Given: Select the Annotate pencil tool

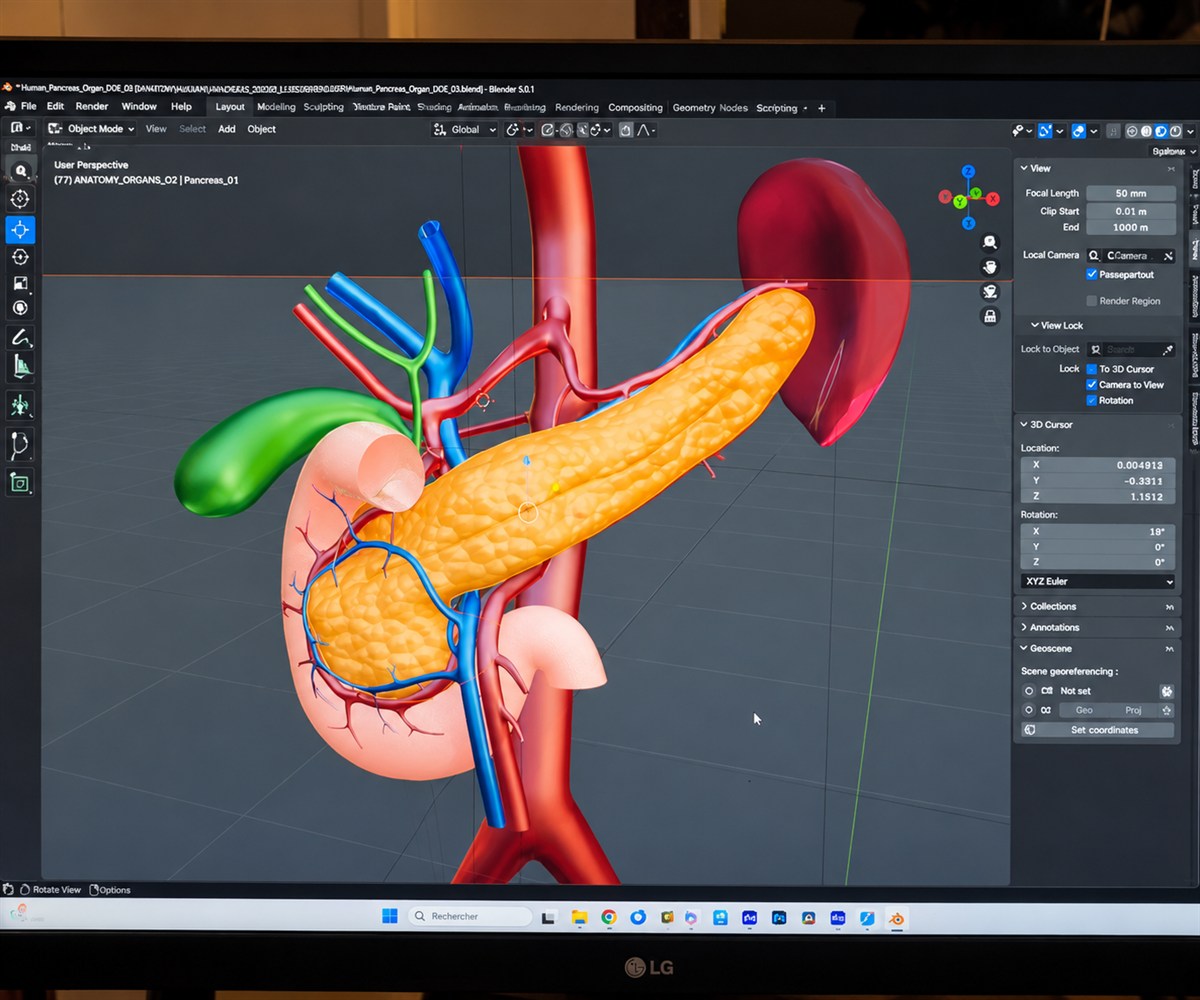Looking at the screenshot, I should [19, 337].
